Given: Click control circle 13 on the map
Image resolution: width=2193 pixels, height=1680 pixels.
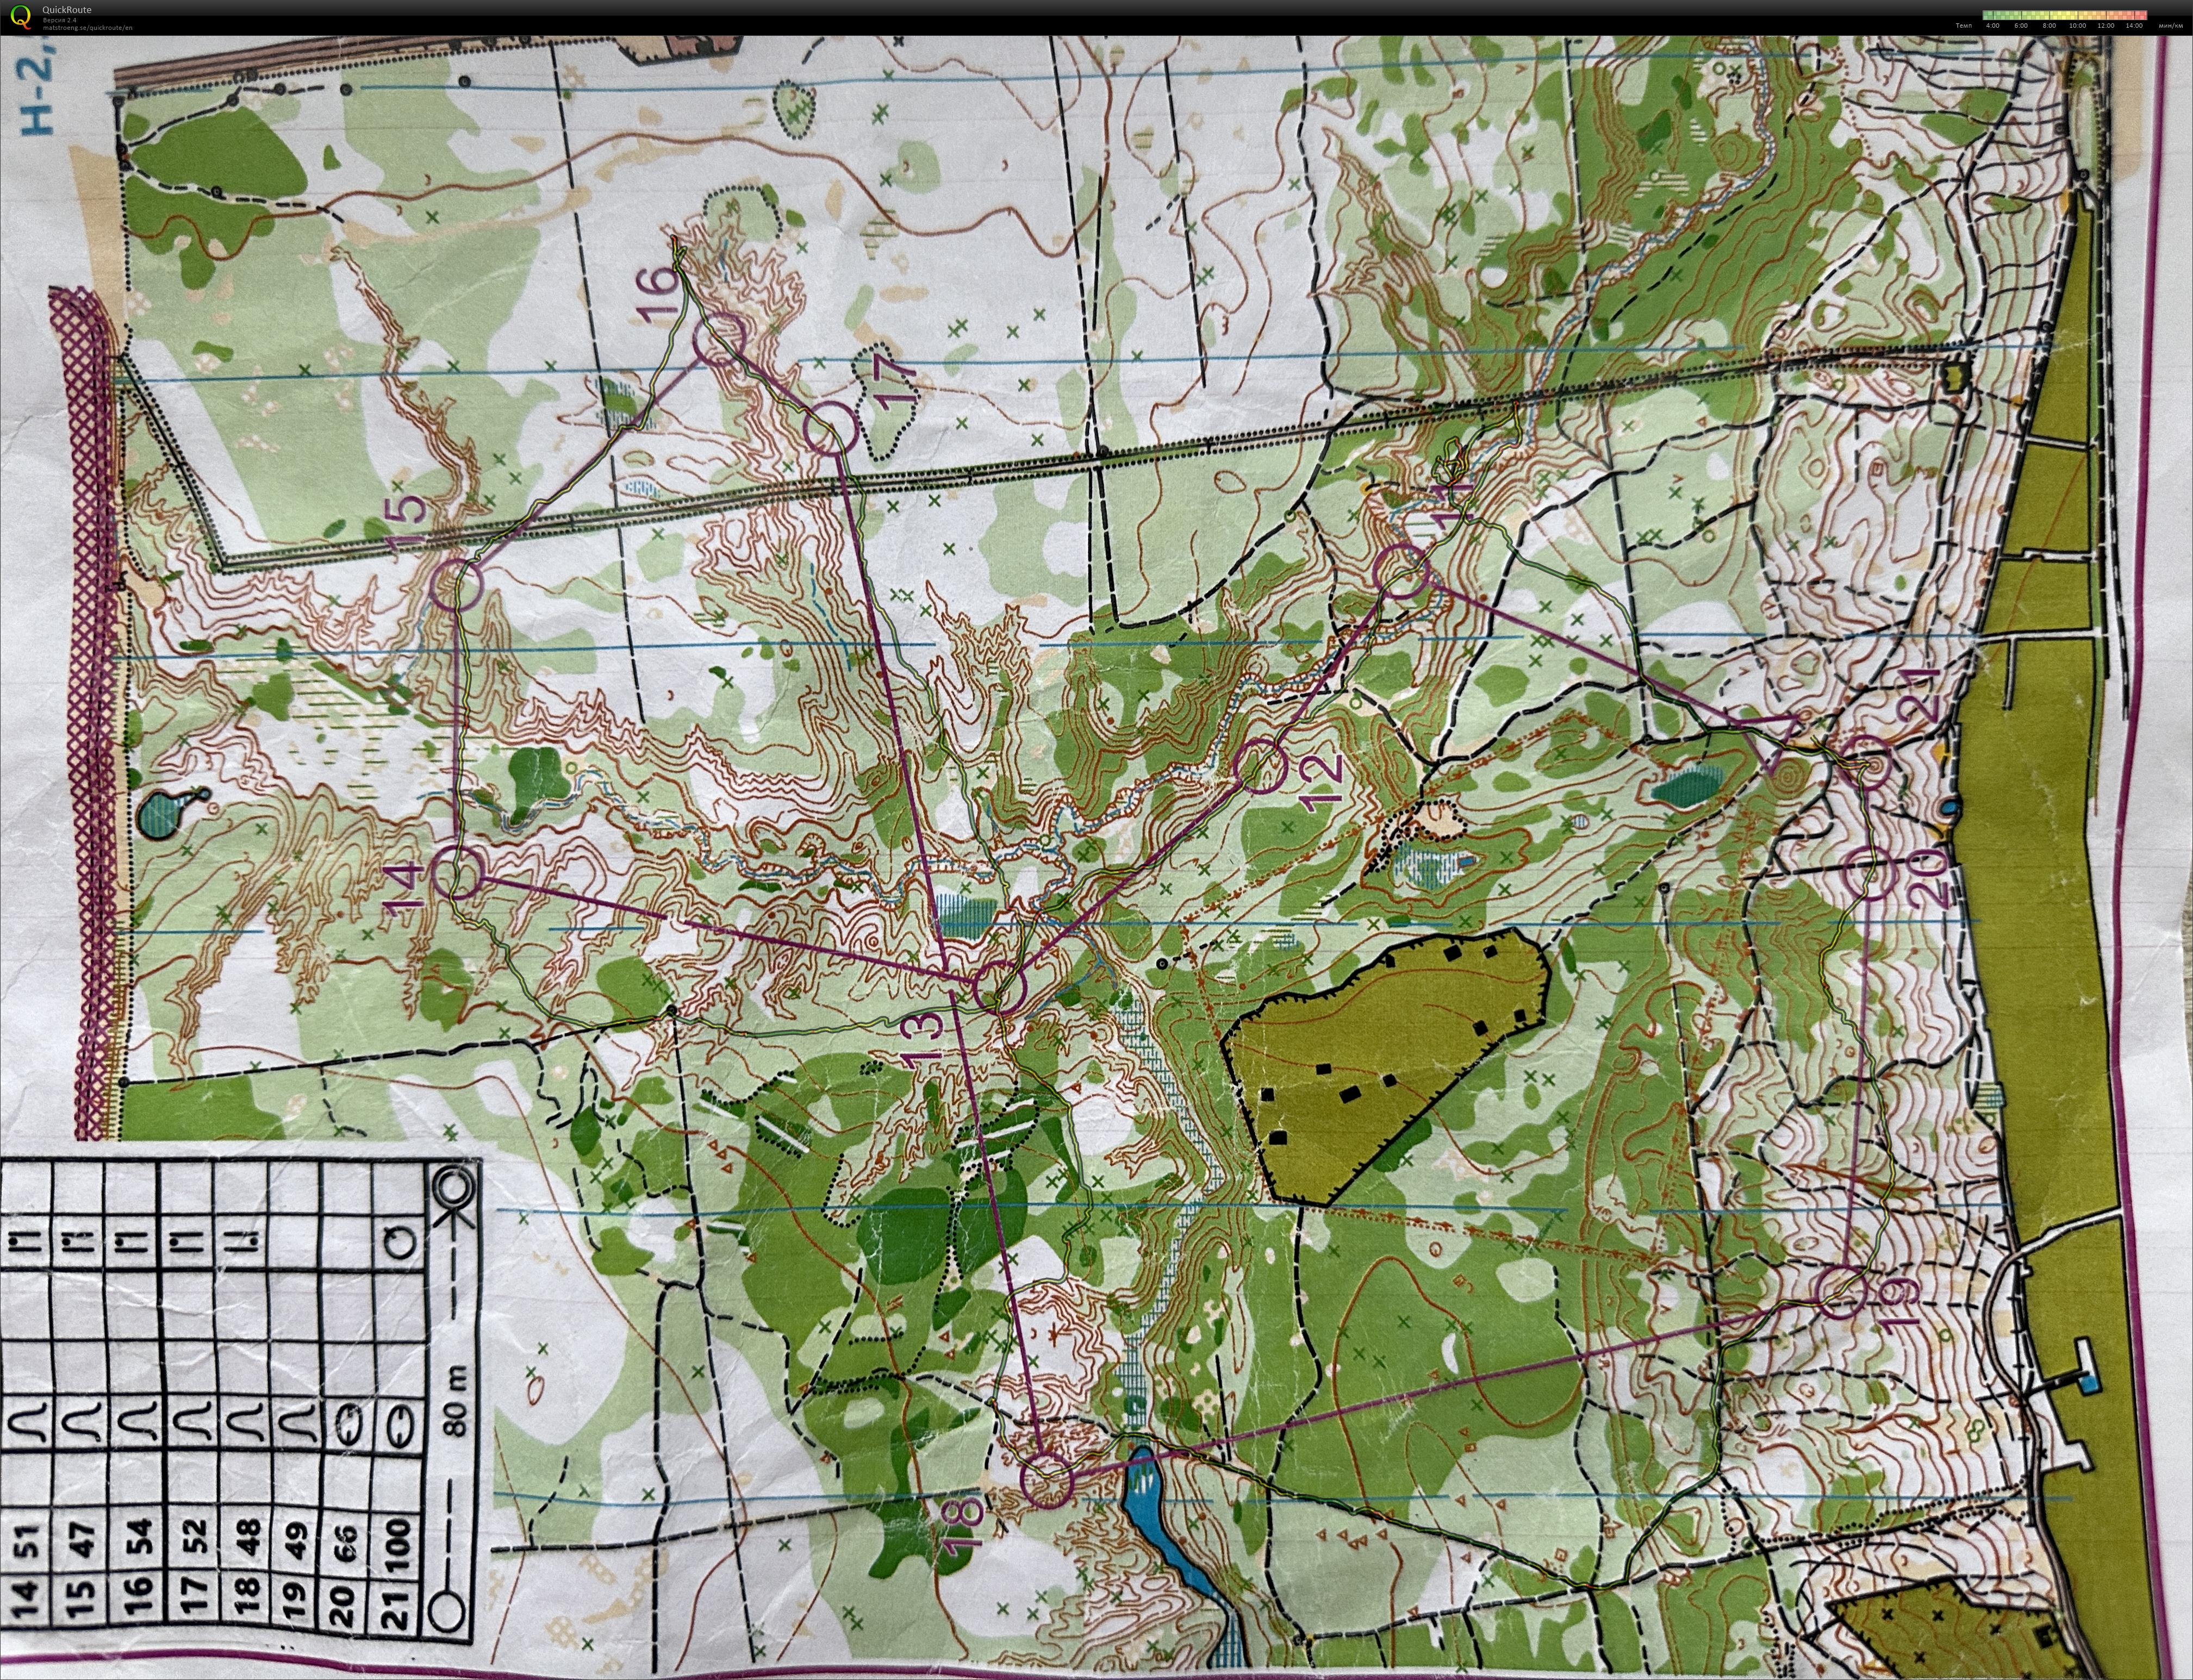Looking at the screenshot, I should point(1000,987).
